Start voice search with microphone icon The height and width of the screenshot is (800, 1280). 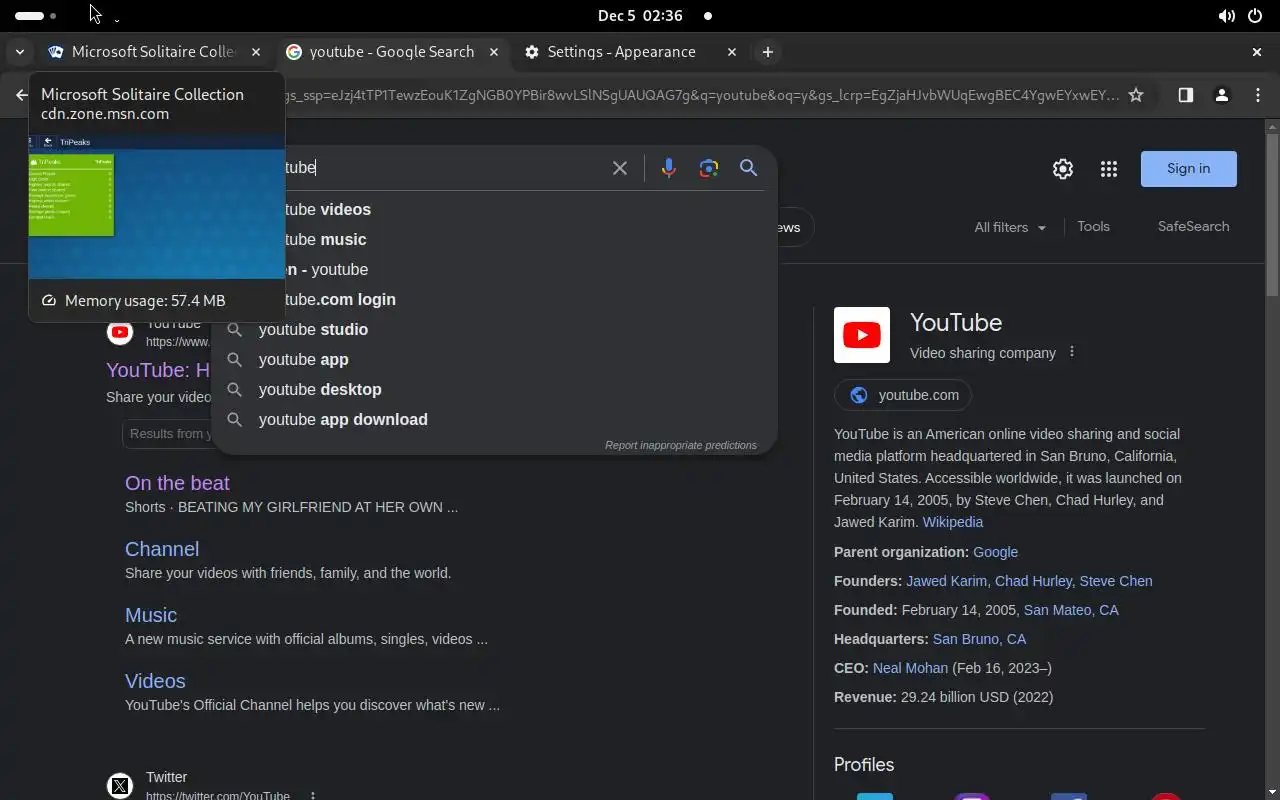[x=669, y=168]
